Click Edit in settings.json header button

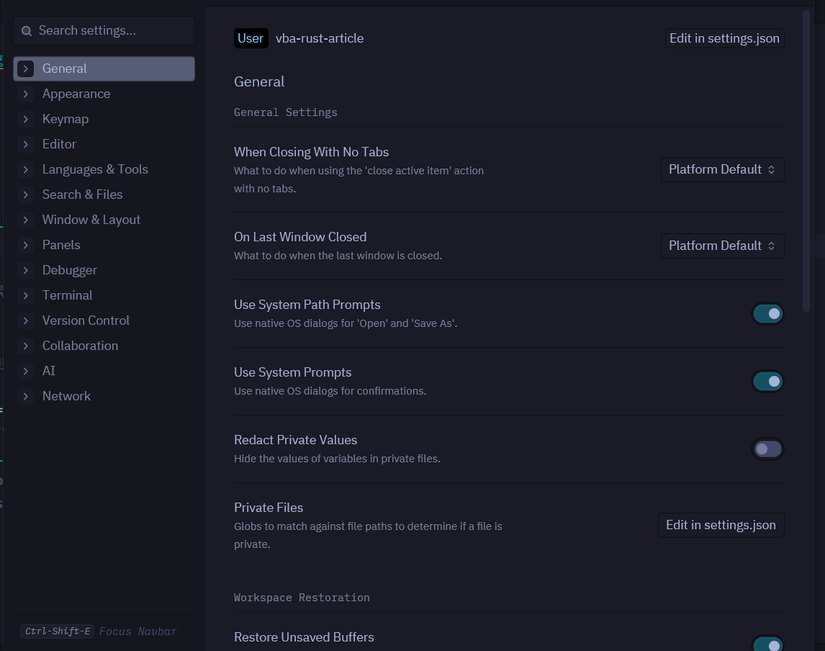724,39
